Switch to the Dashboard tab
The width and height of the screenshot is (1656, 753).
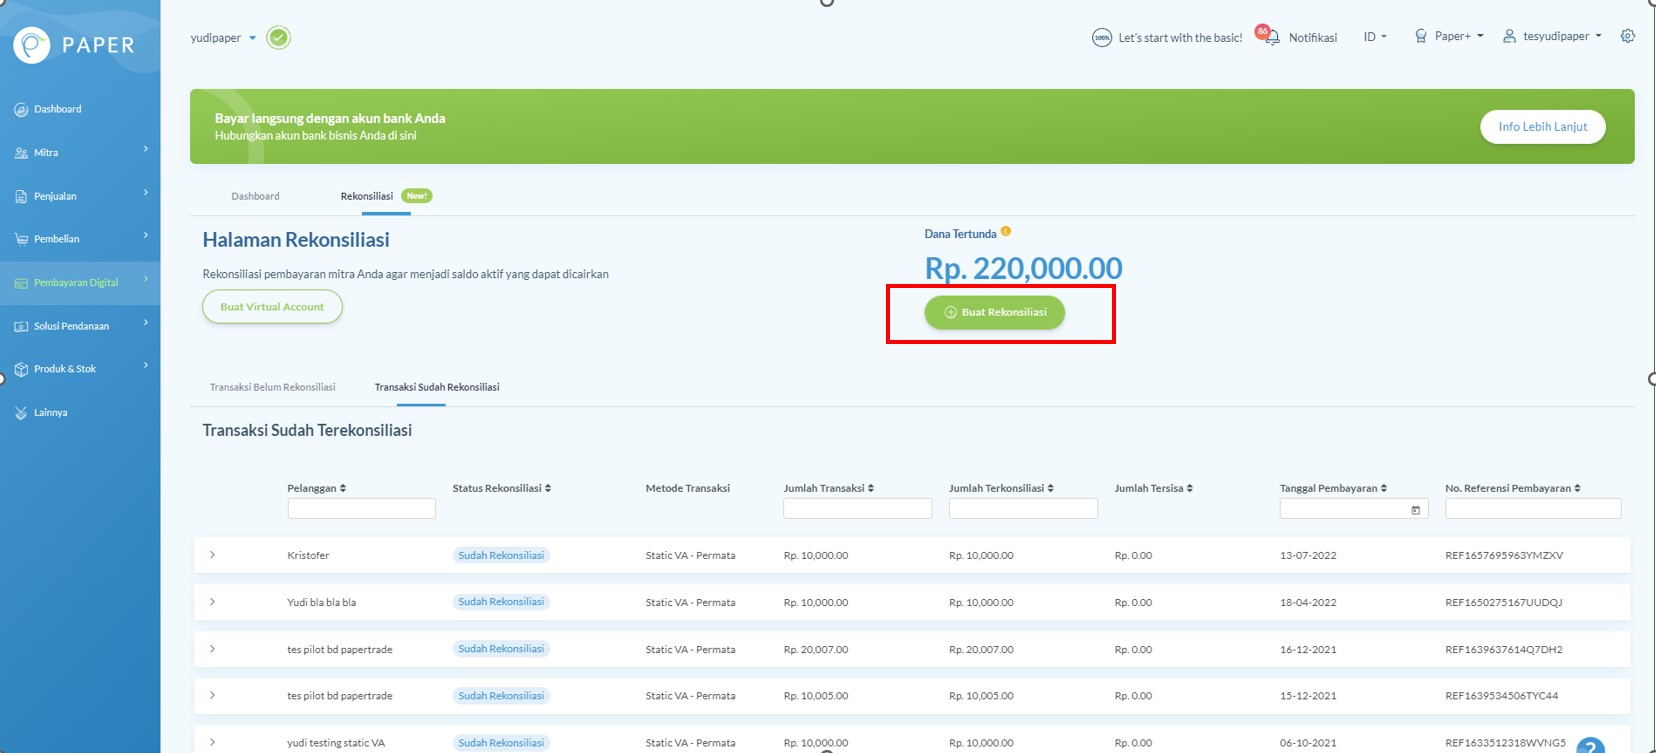click(x=256, y=196)
